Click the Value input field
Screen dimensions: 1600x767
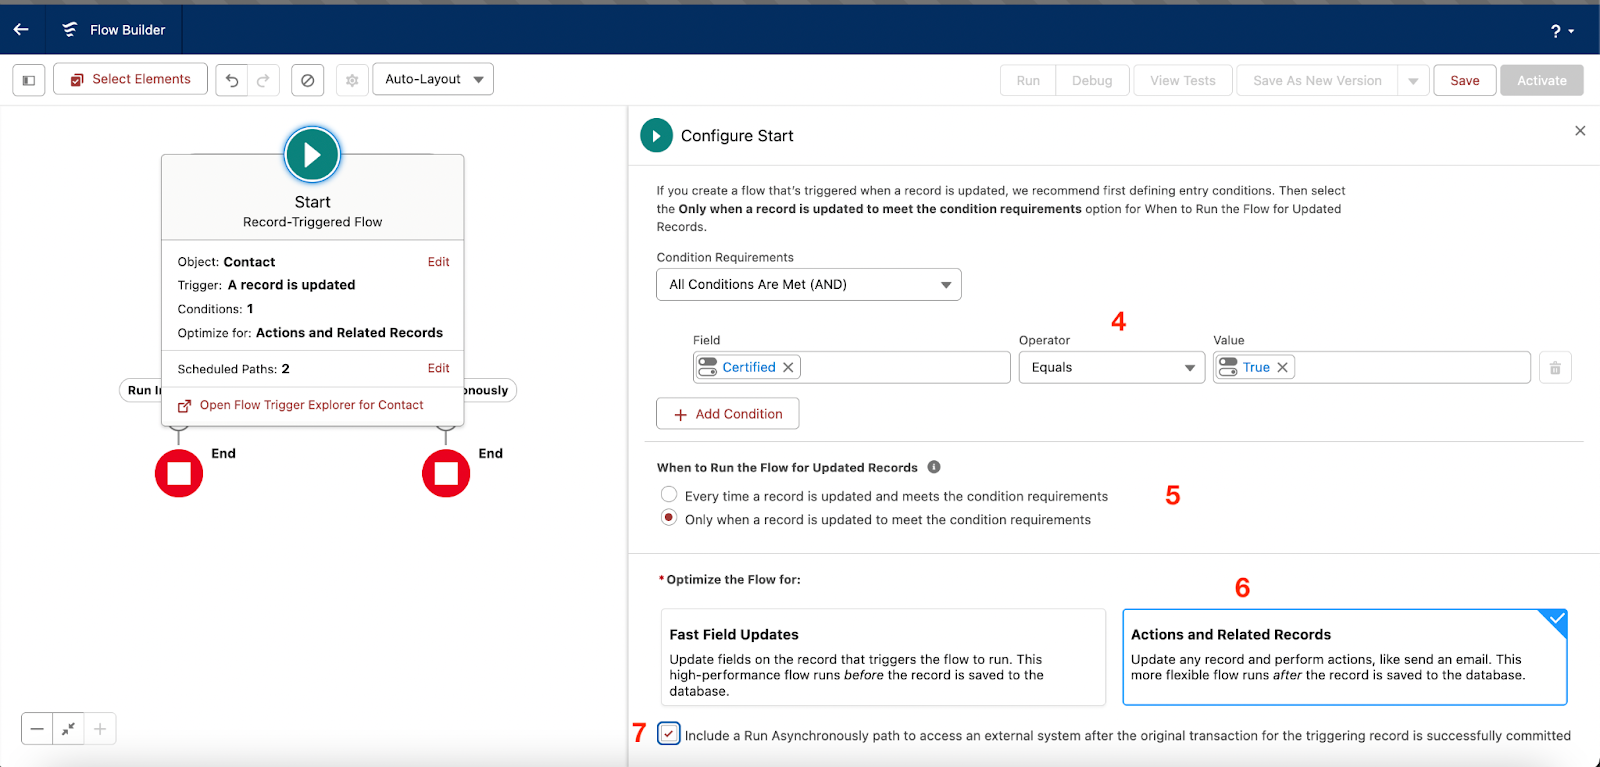(1372, 367)
